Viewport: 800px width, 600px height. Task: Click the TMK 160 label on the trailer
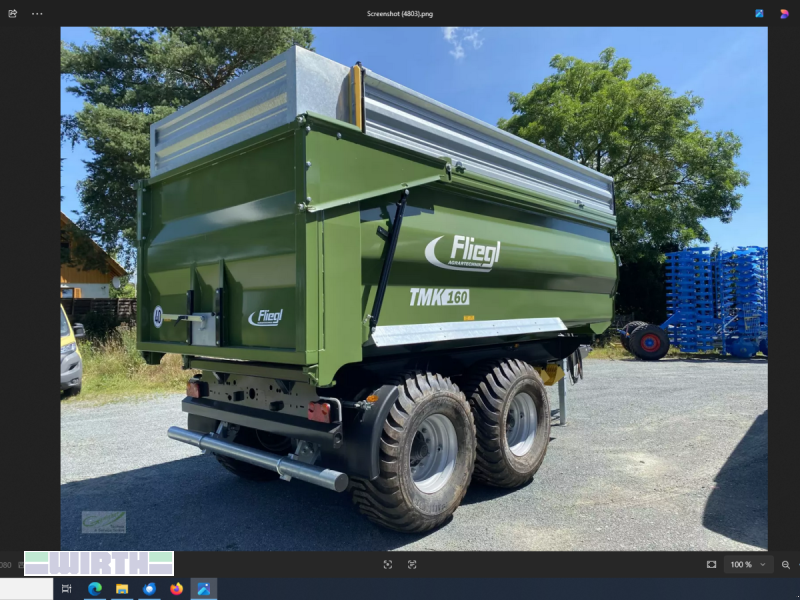[438, 297]
